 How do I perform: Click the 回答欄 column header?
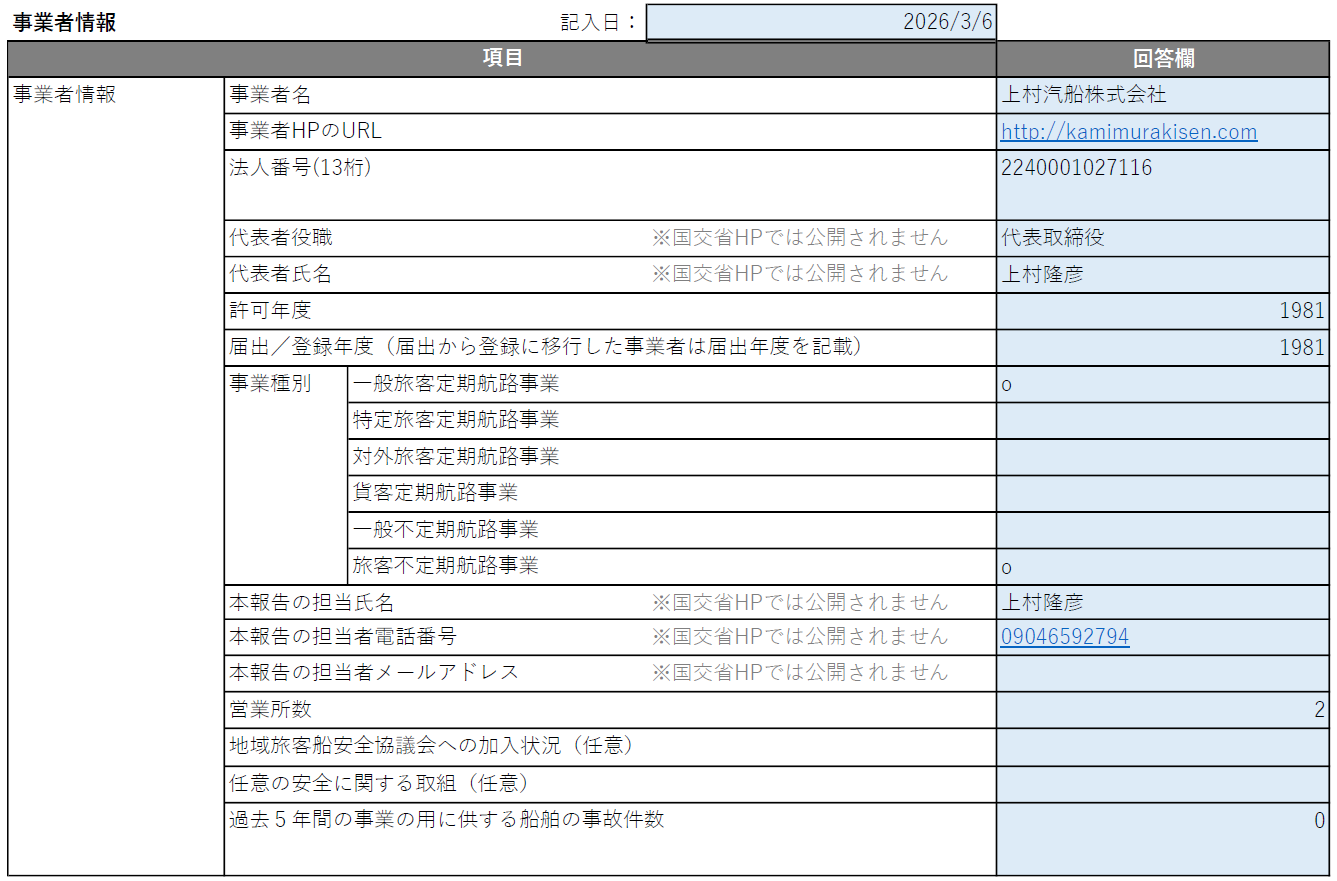(1163, 59)
